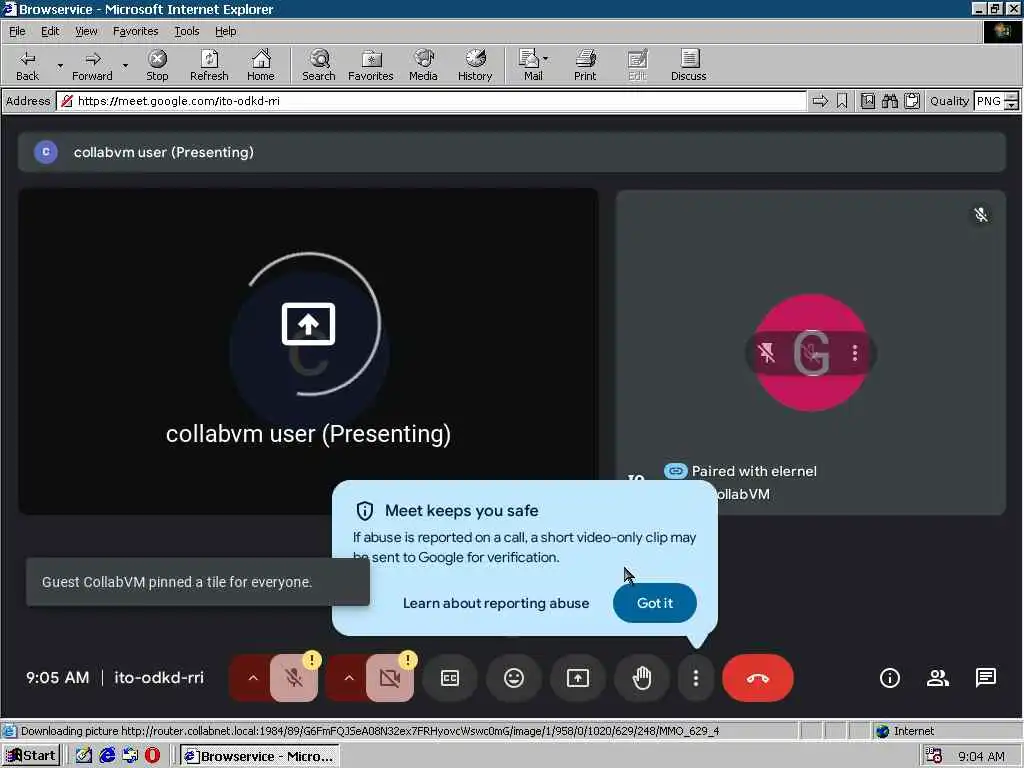Viewport: 1024px width, 768px height.
Task: Click the ito-odkd-rri meeting code text
Action: (159, 677)
